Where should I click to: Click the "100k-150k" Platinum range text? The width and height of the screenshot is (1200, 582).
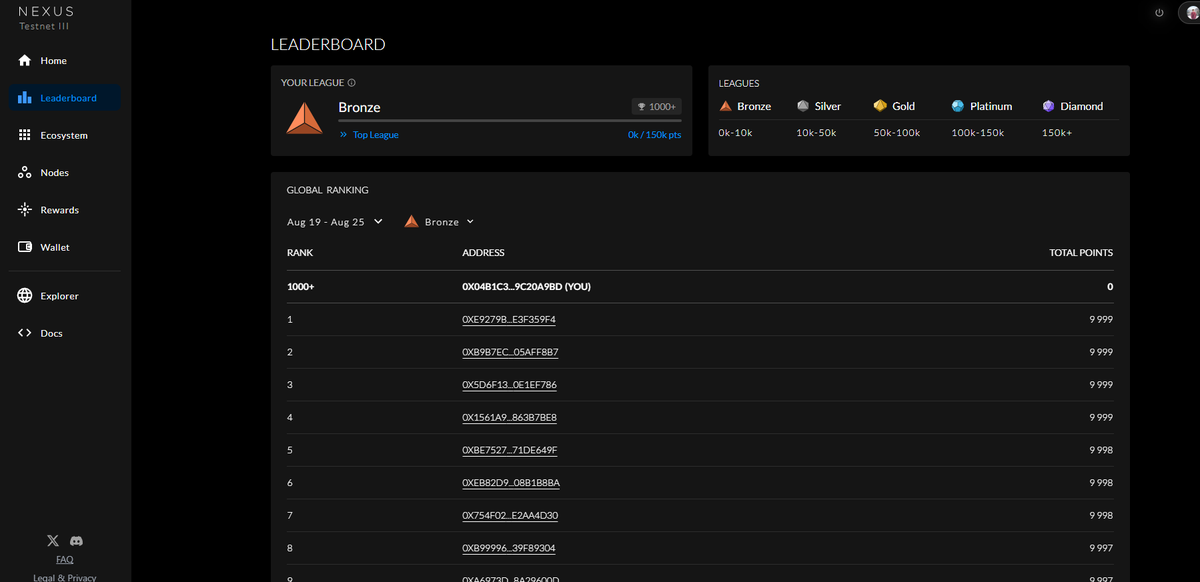[x=978, y=133]
